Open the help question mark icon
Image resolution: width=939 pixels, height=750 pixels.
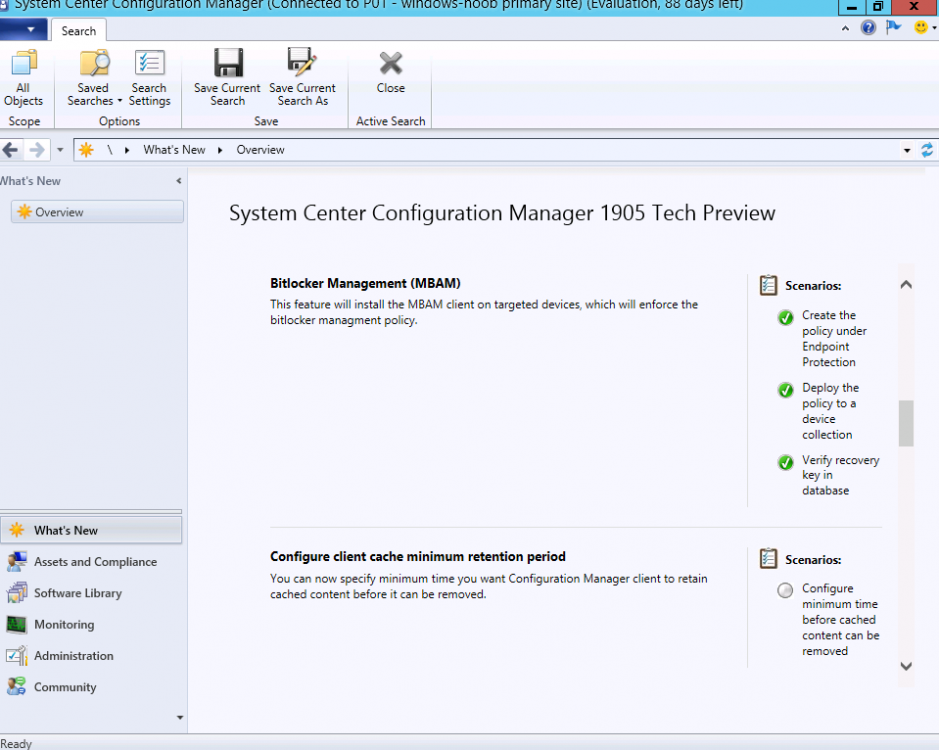pyautogui.click(x=868, y=28)
